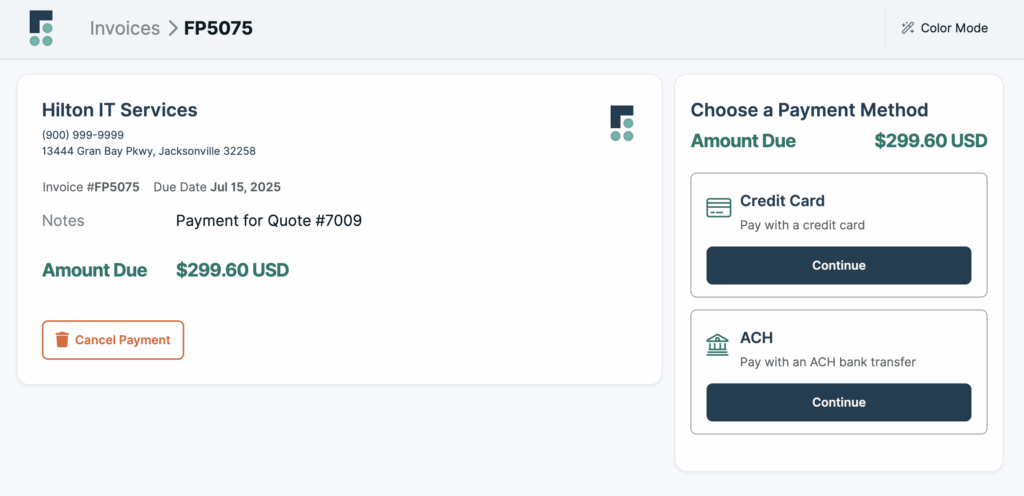Image resolution: width=1024 pixels, height=496 pixels.
Task: Click the phone number (900) 999-9999
Action: (83, 135)
